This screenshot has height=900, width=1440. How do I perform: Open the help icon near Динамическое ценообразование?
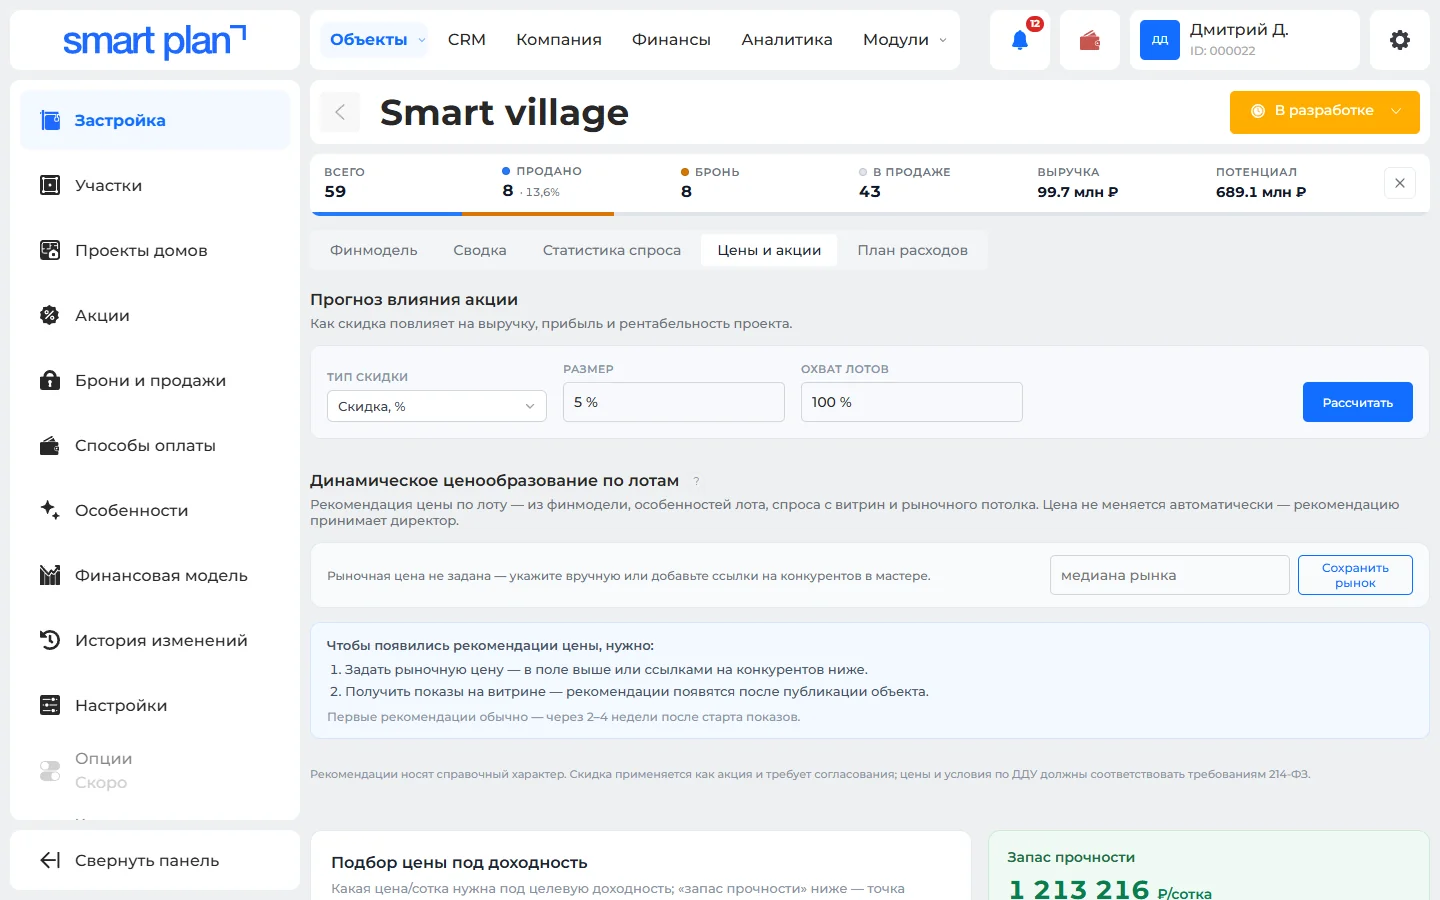coord(697,481)
